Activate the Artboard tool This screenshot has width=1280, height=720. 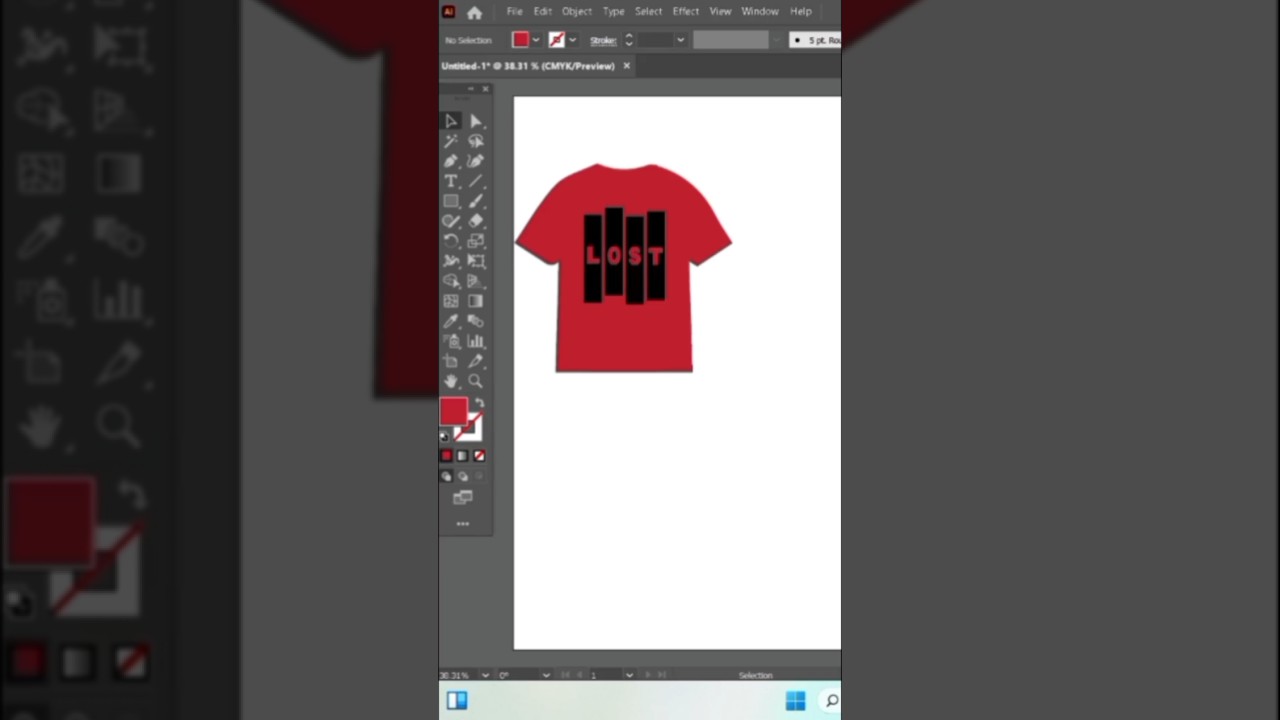coord(451,361)
